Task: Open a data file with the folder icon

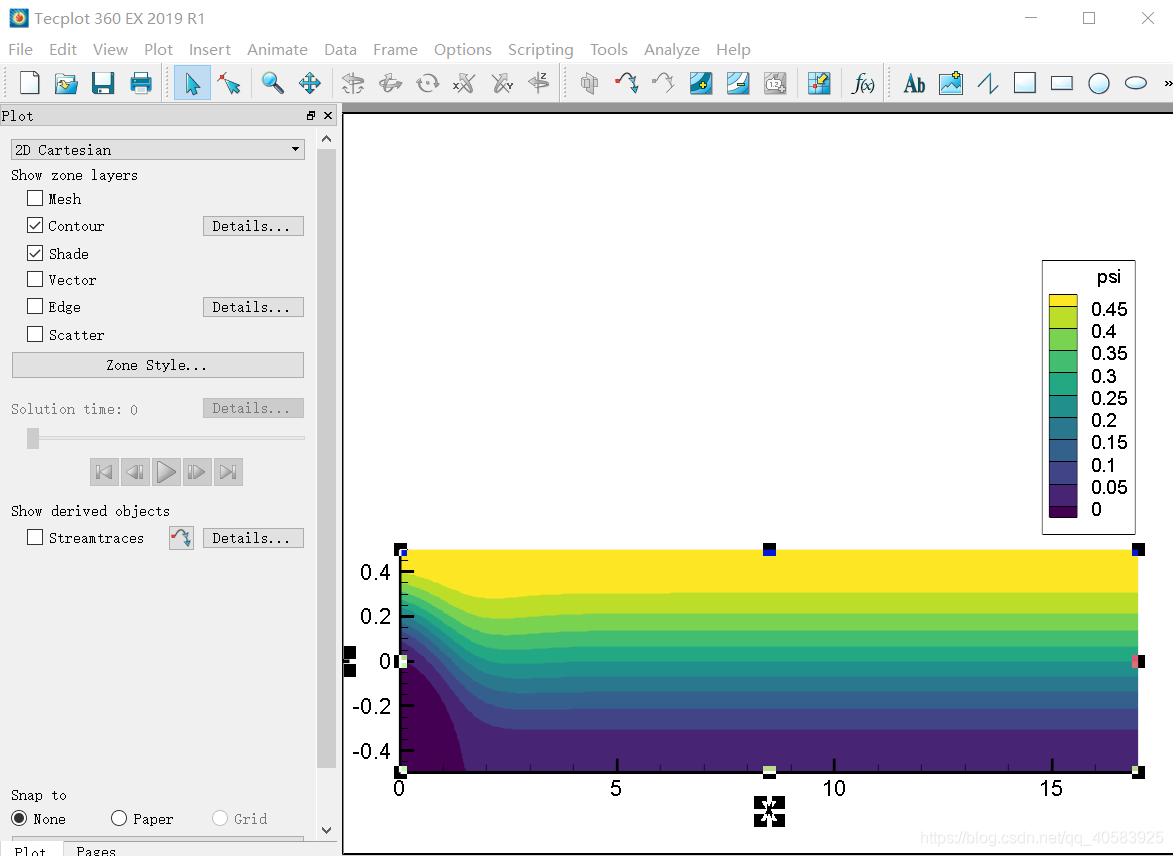Action: [x=66, y=82]
